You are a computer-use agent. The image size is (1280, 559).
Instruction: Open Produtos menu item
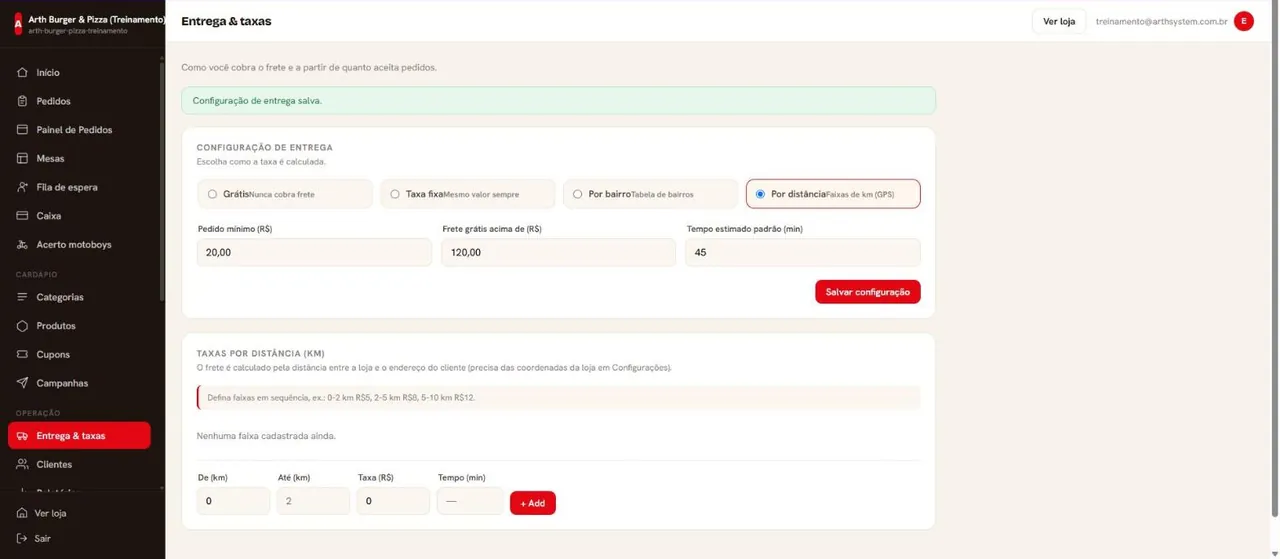coord(79,326)
